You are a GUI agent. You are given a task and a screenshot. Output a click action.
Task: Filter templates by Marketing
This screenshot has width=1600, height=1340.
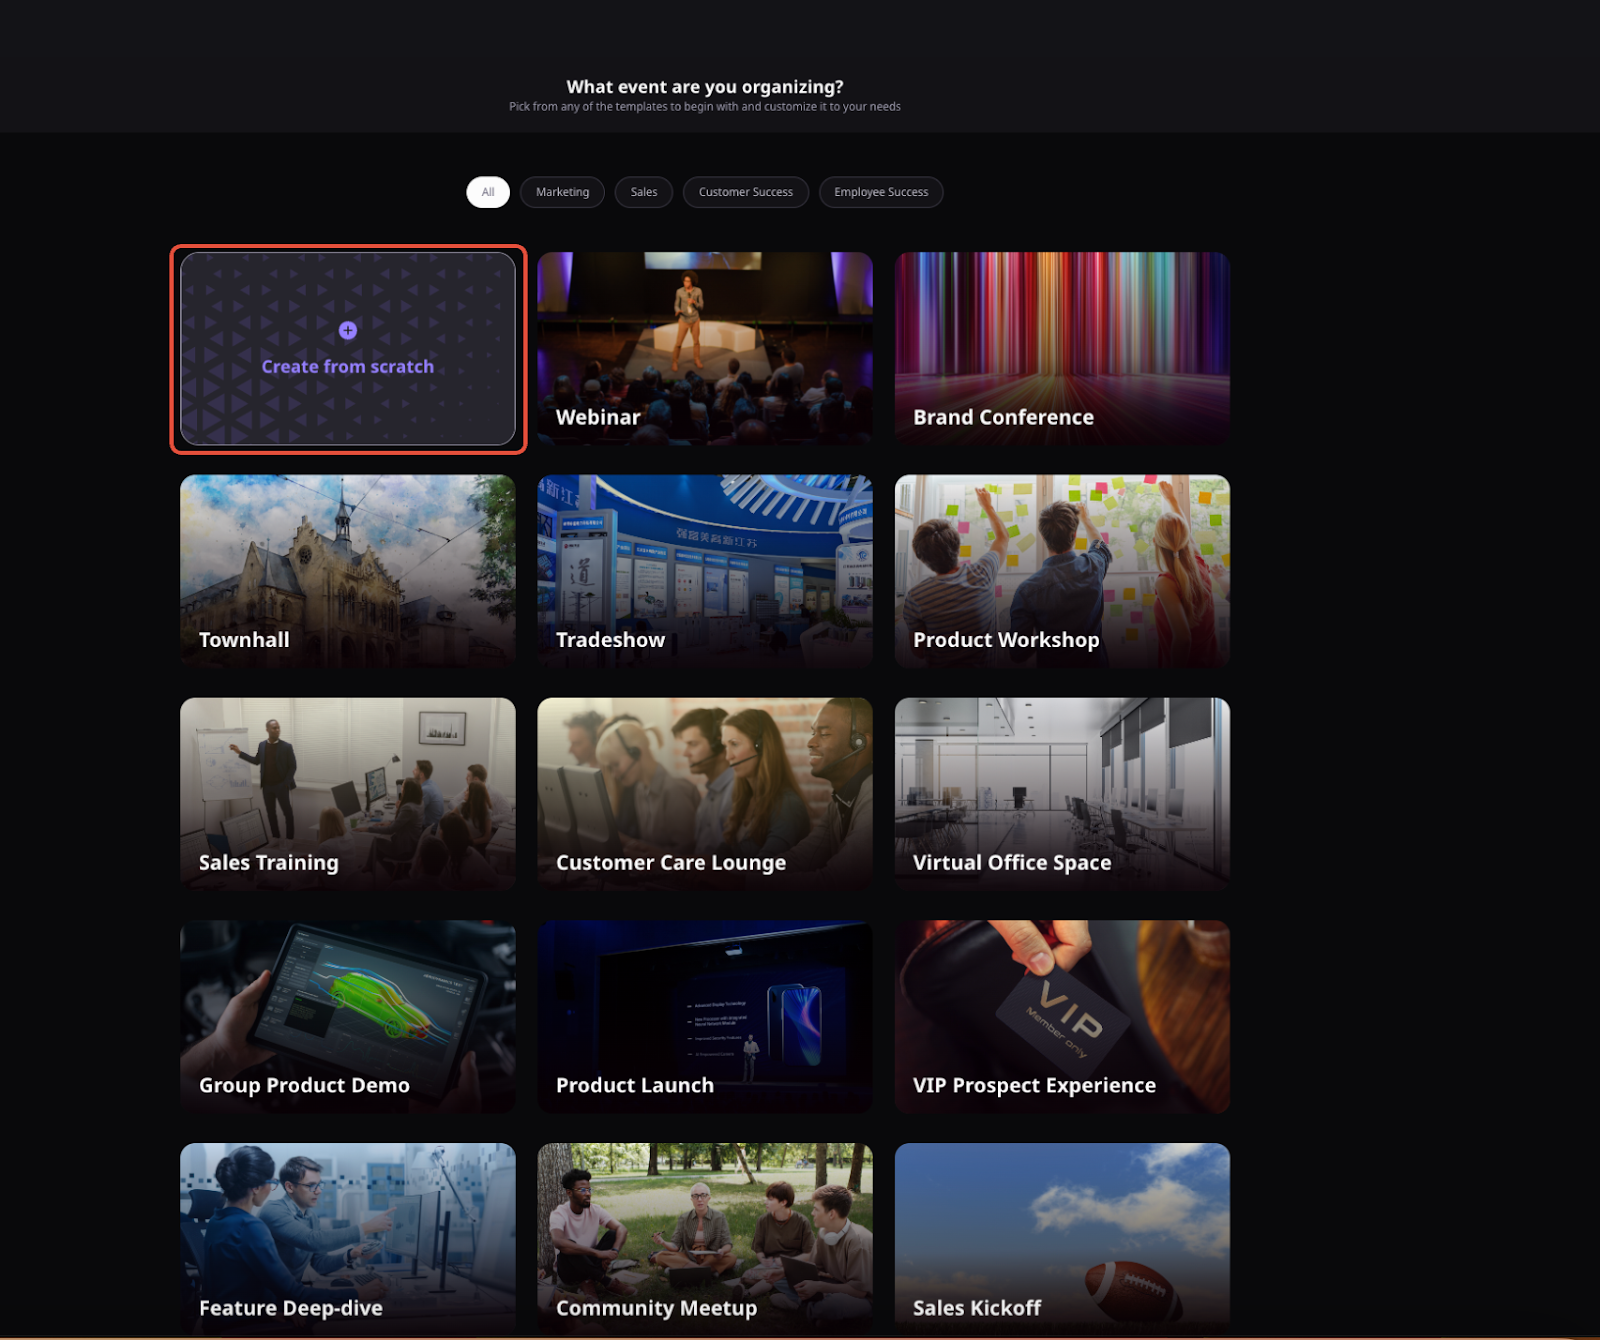[562, 192]
